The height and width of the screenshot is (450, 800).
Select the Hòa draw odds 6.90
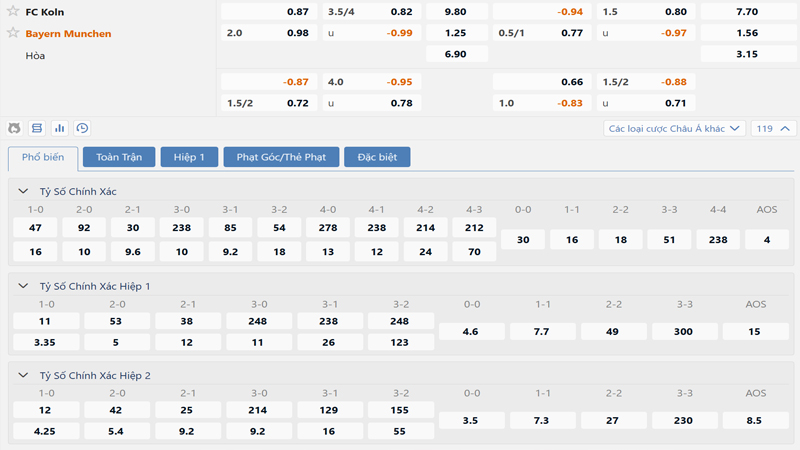pos(456,54)
